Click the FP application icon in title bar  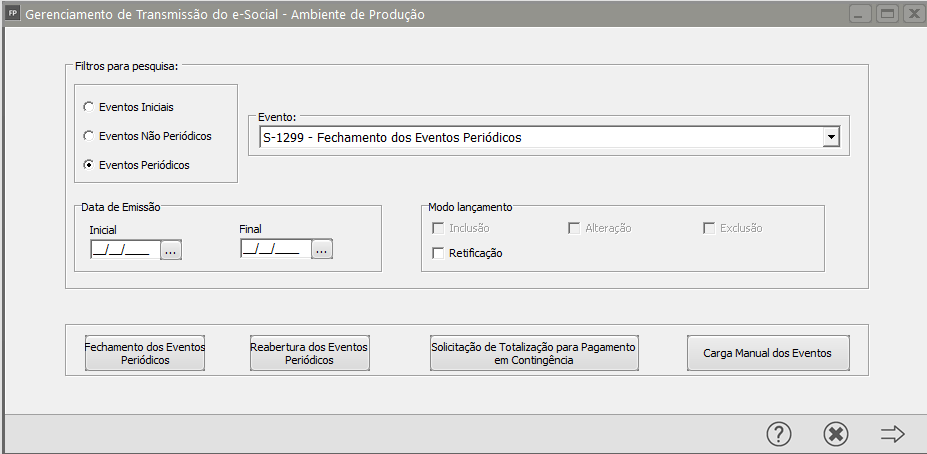[13, 15]
